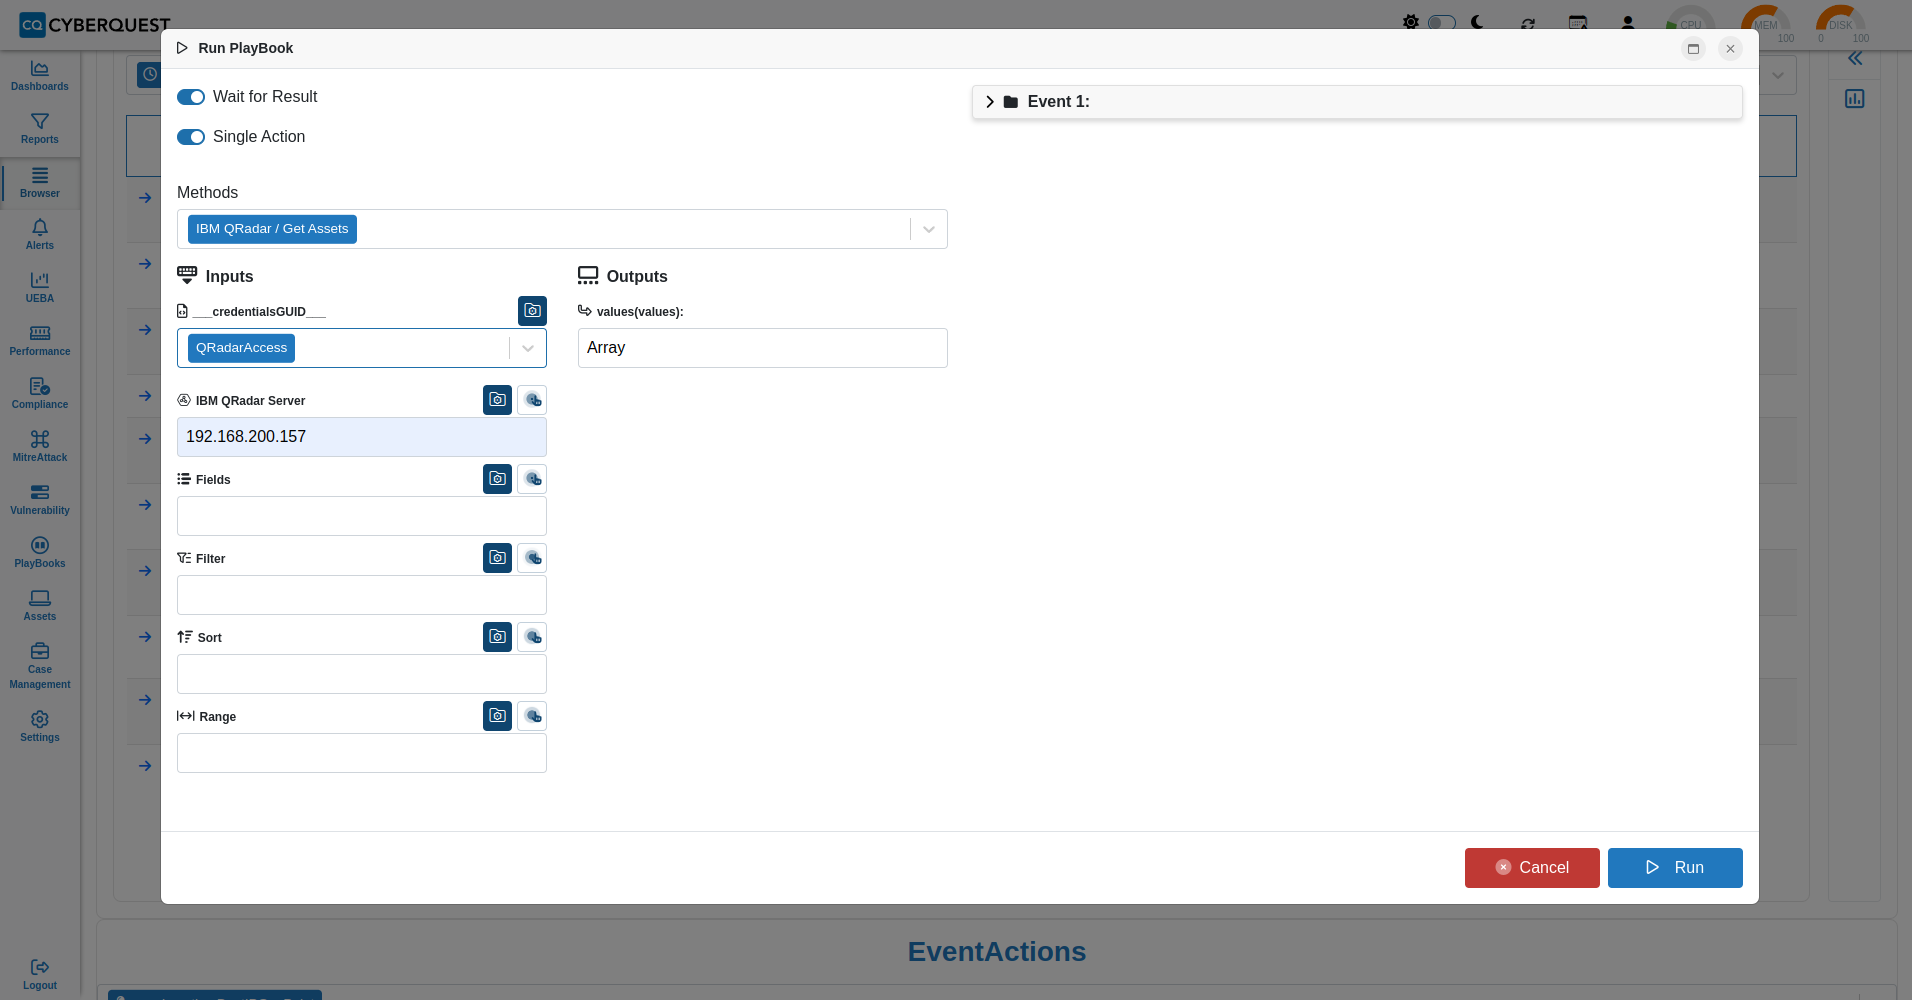The image size is (1912, 1000).
Task: Click the camera icon for Sort
Action: click(x=497, y=637)
